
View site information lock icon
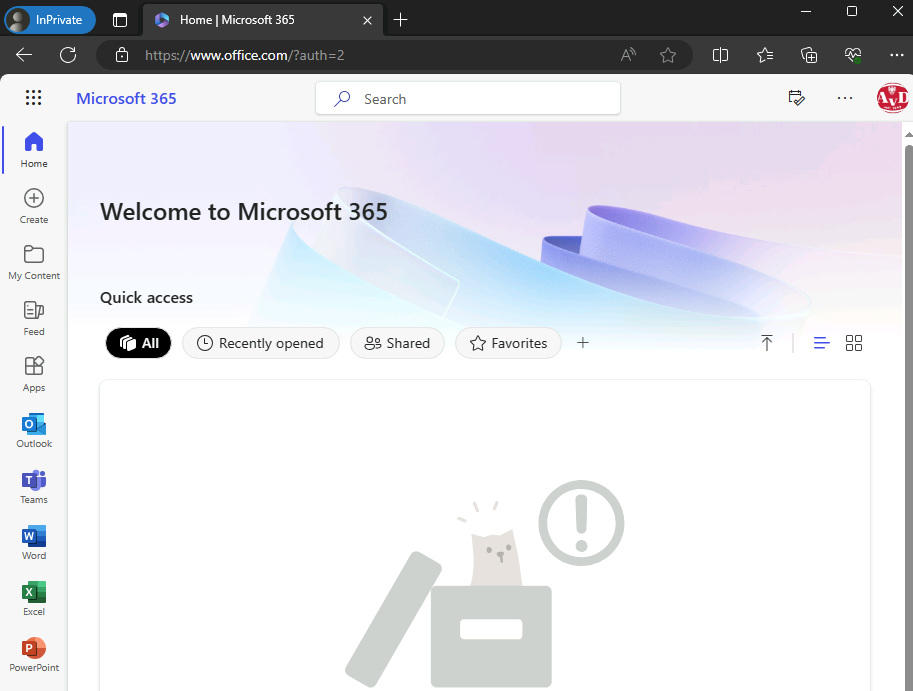pyautogui.click(x=122, y=55)
